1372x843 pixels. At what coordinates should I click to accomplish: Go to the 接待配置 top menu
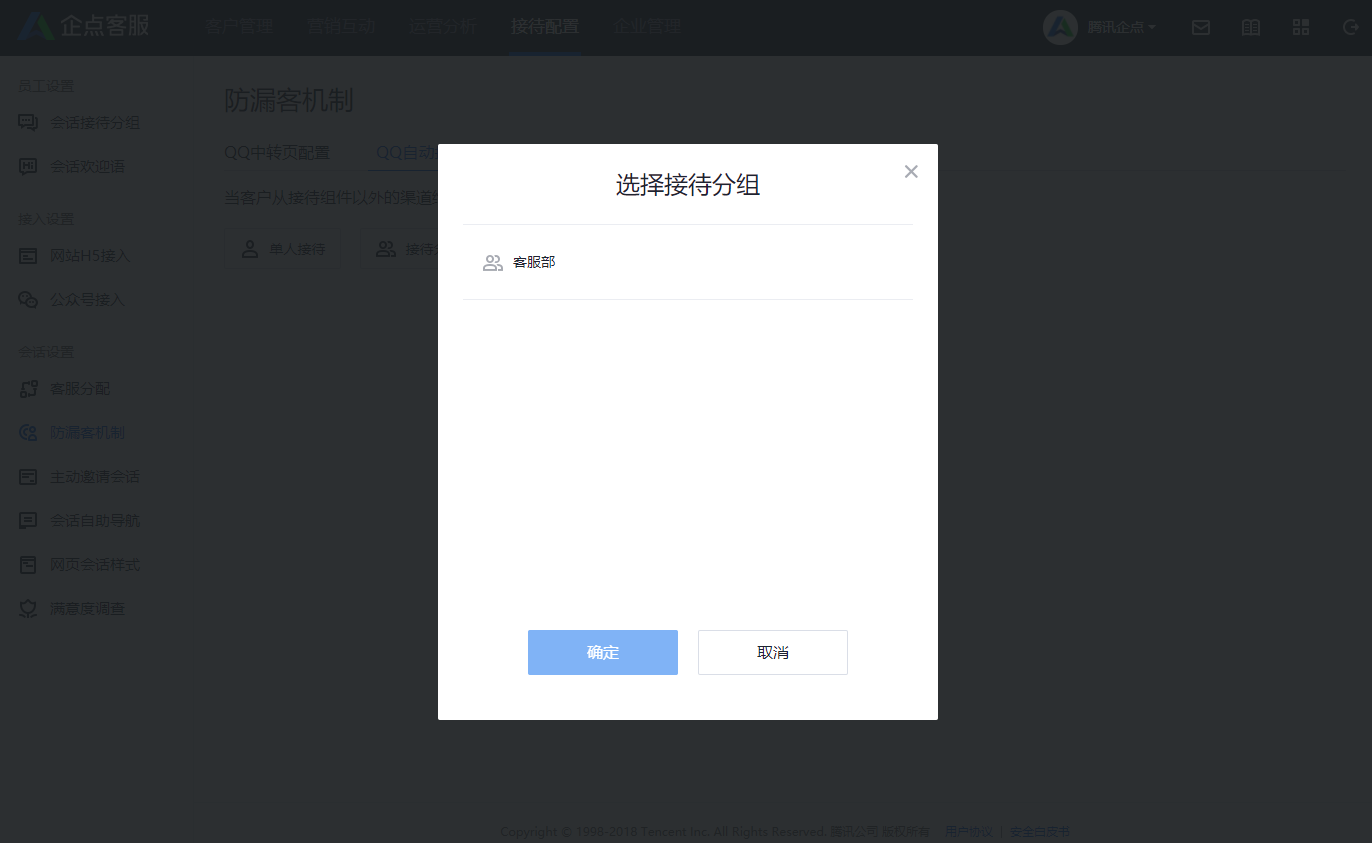[545, 27]
